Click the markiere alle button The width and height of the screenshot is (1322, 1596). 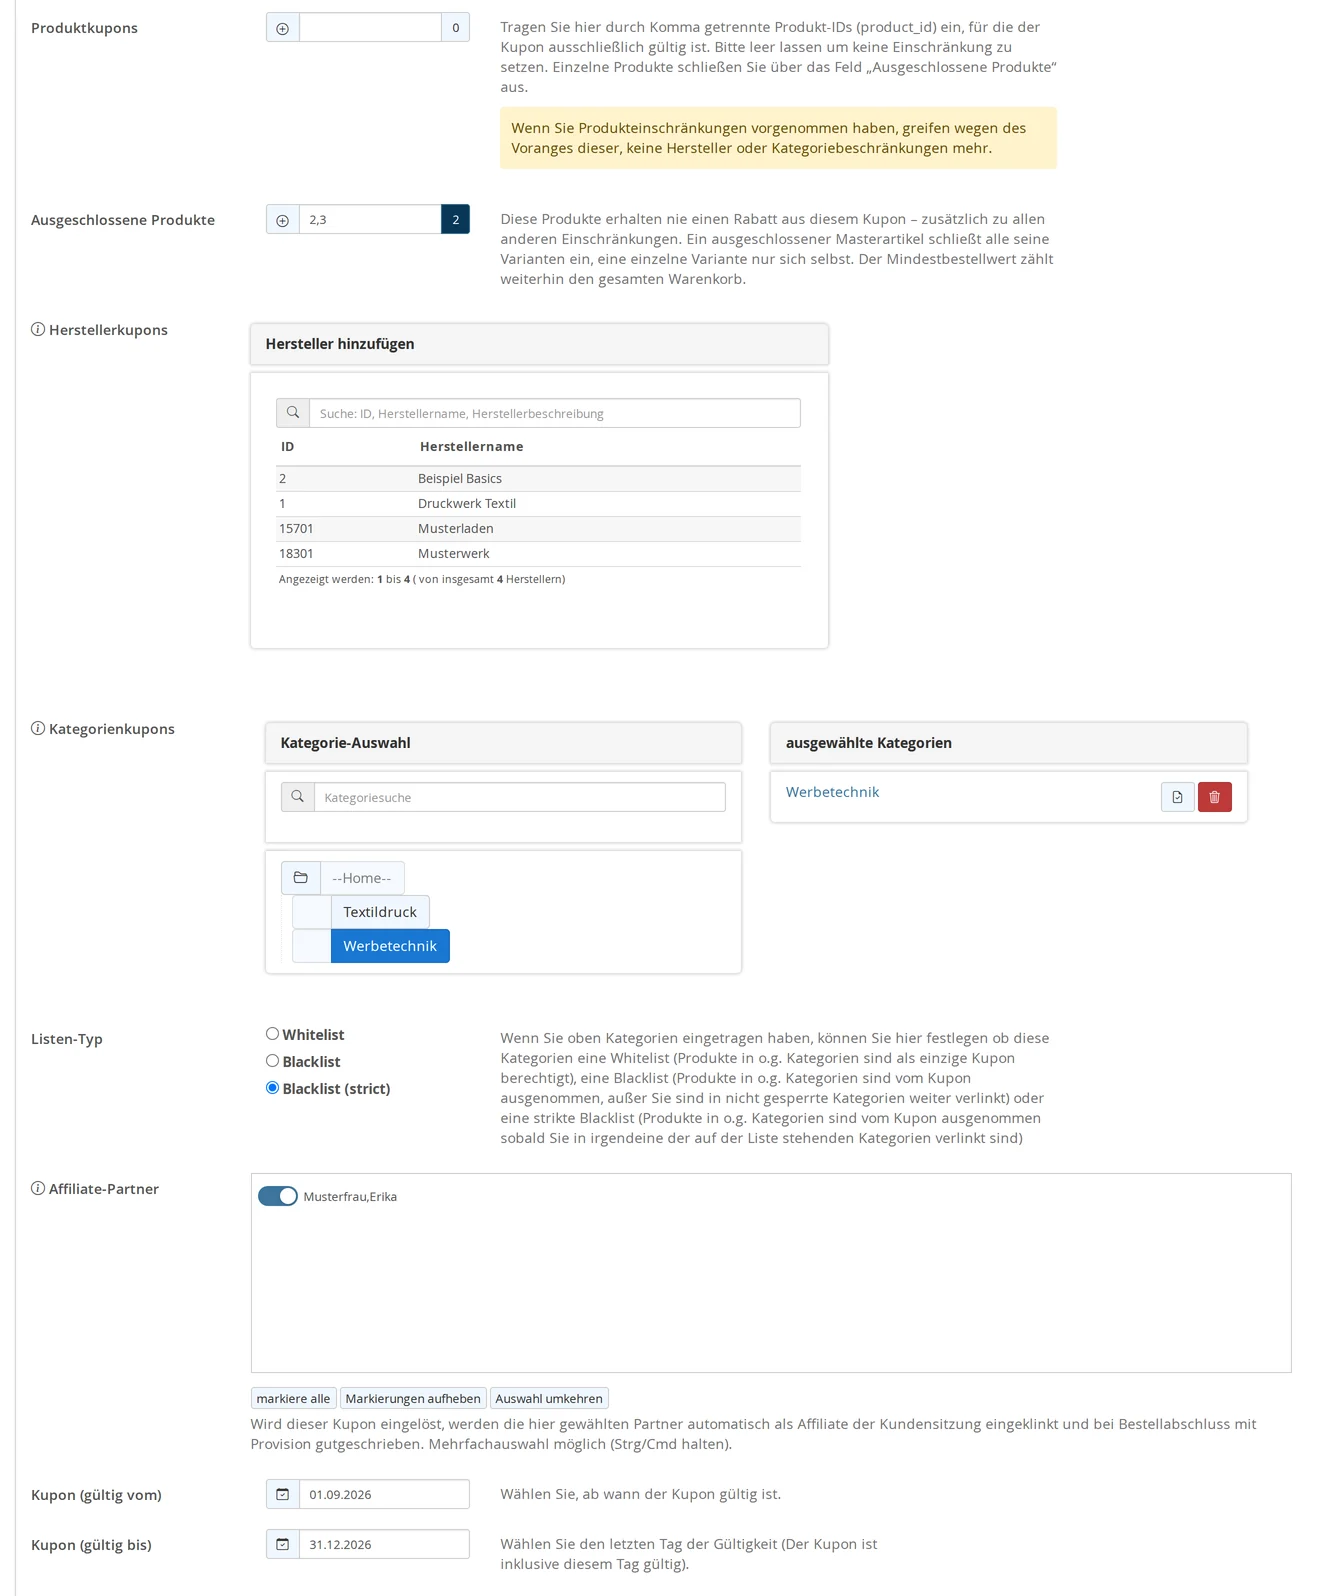[x=293, y=1398]
